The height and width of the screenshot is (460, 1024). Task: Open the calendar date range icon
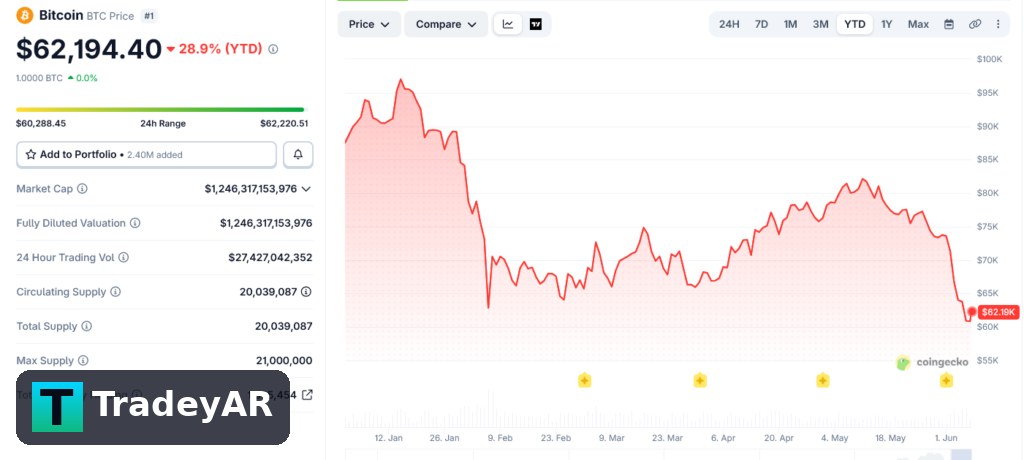click(949, 24)
